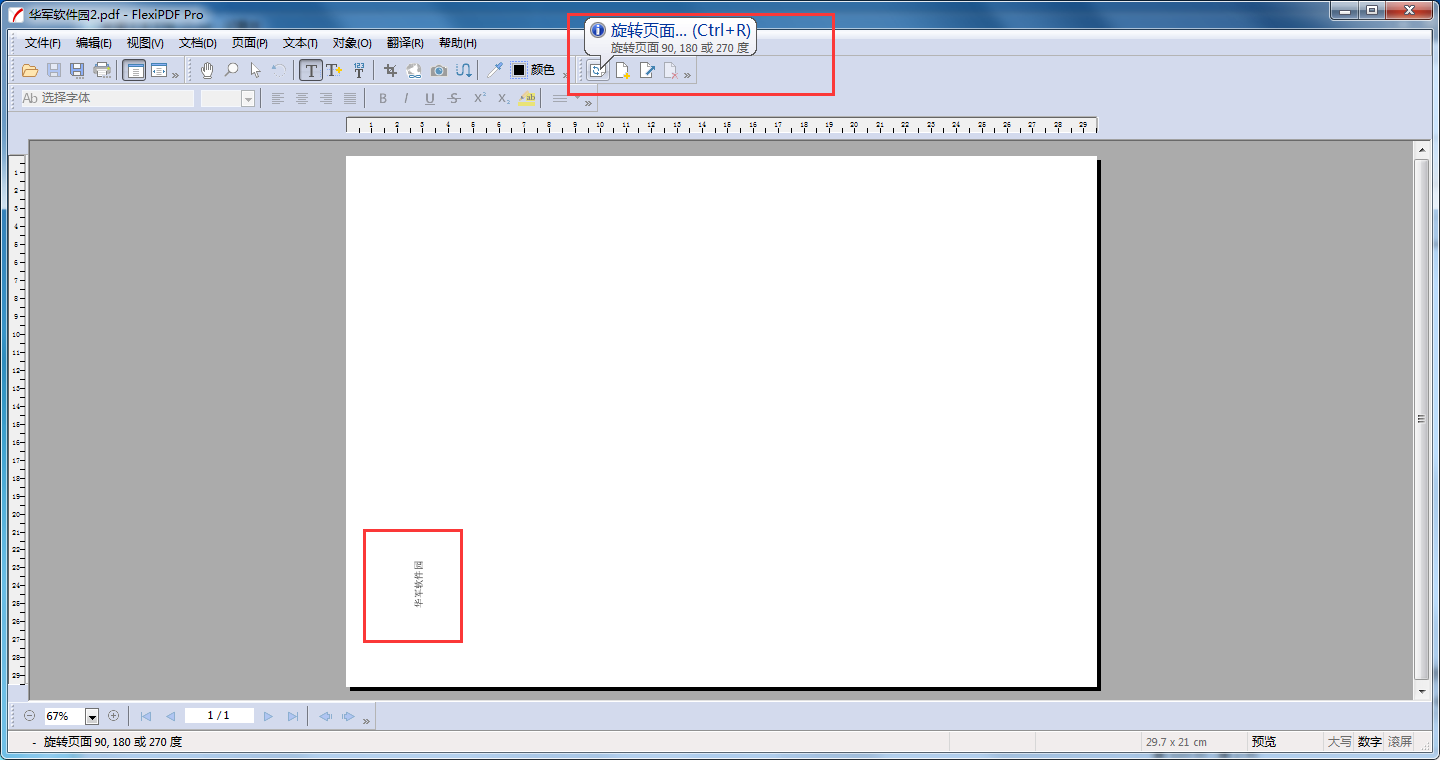
Task: Click the next view forward arrow
Action: click(349, 716)
